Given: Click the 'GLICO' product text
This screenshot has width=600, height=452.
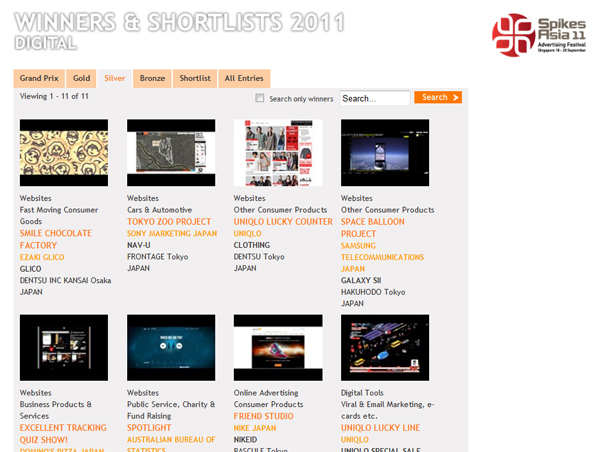Looking at the screenshot, I should [x=31, y=269].
